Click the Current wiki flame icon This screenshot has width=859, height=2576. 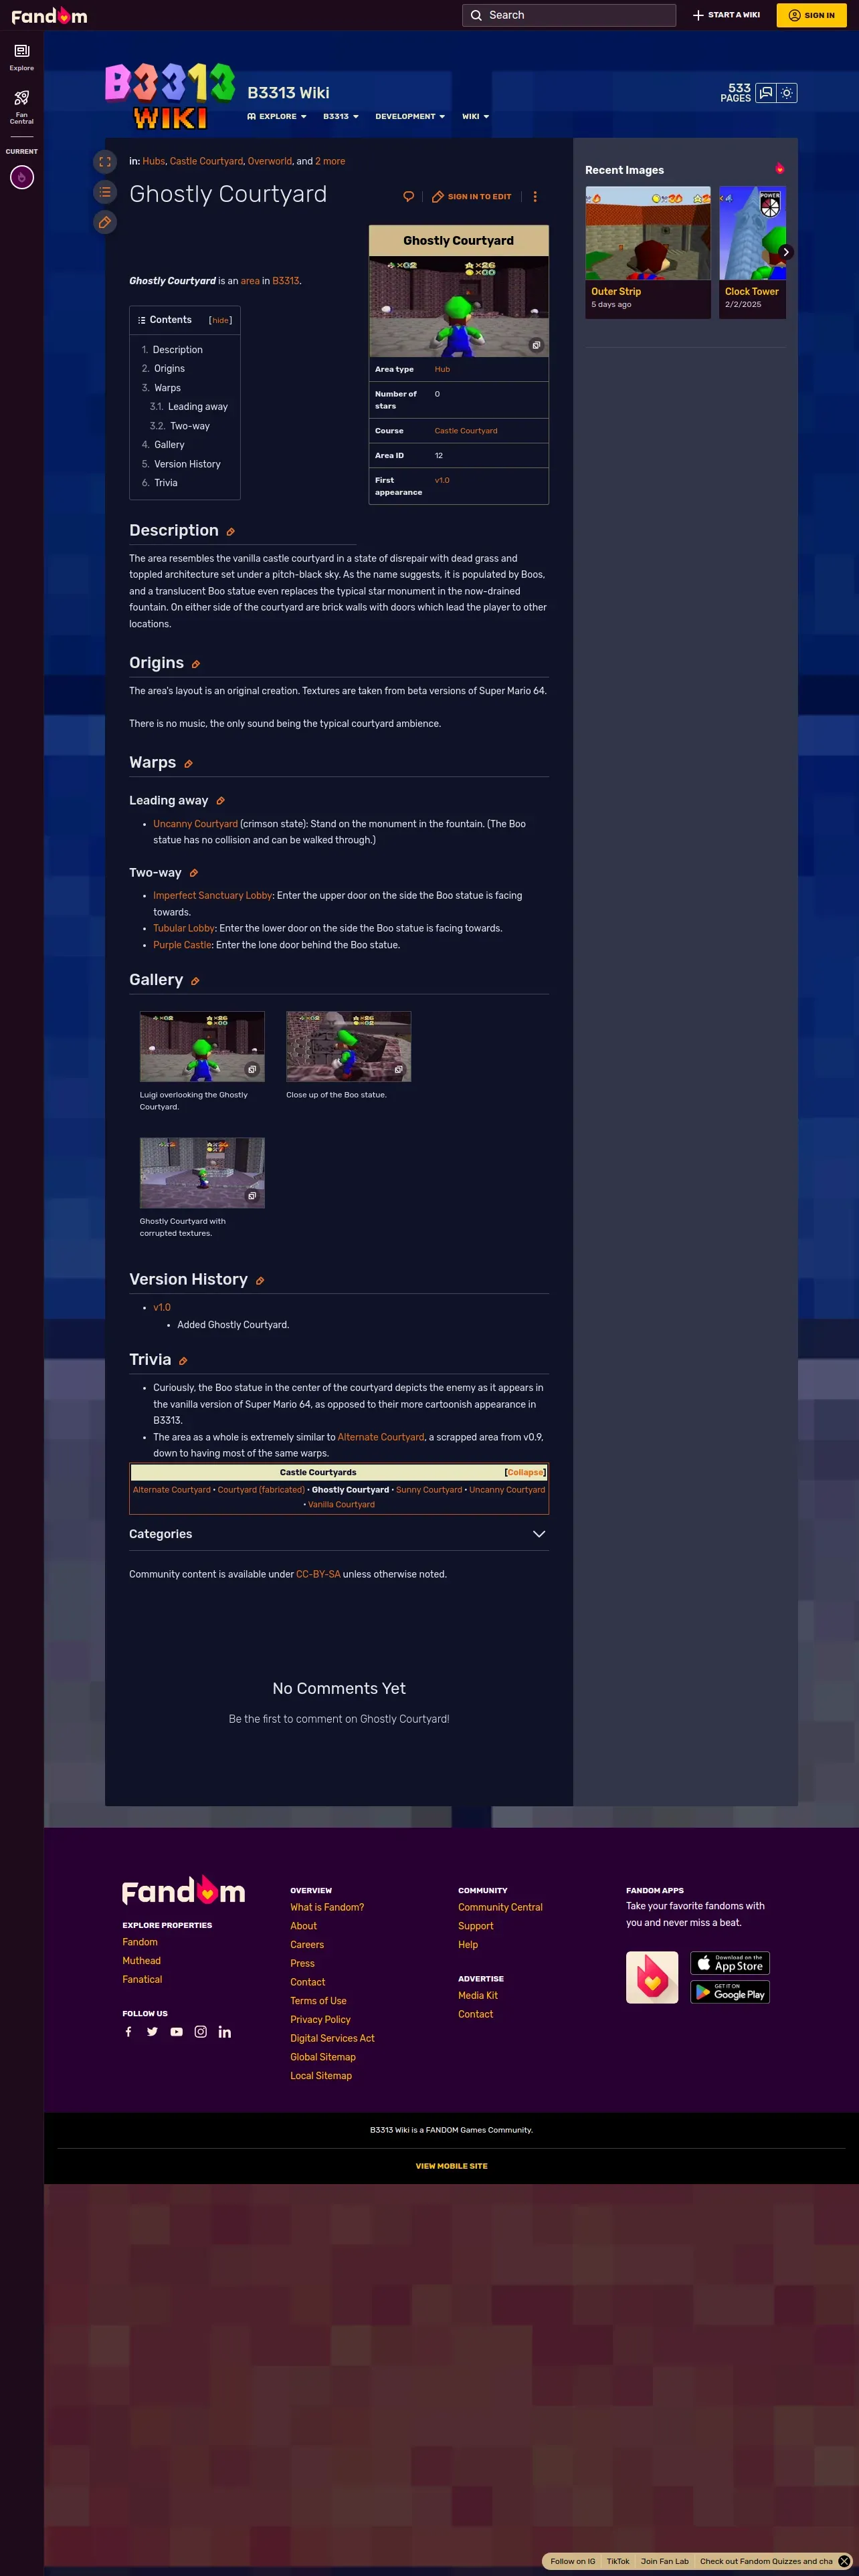click(22, 177)
